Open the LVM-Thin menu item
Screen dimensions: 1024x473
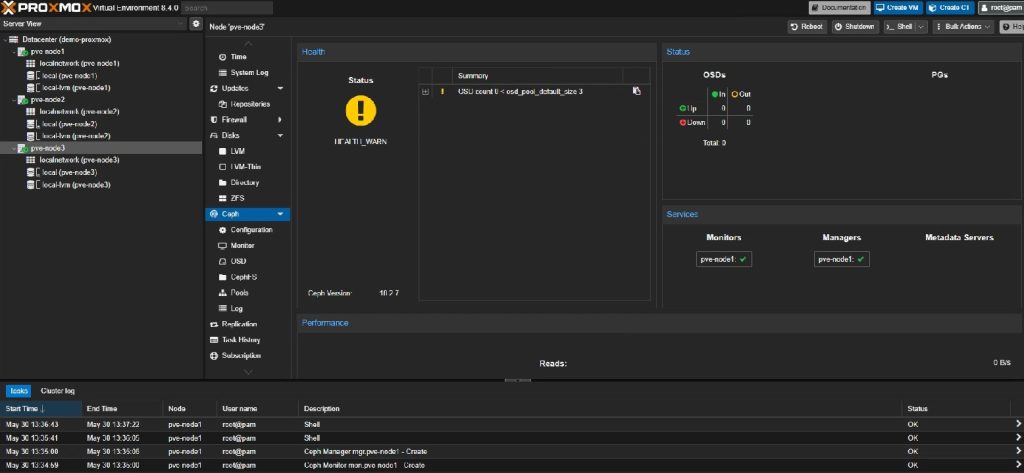[248, 167]
